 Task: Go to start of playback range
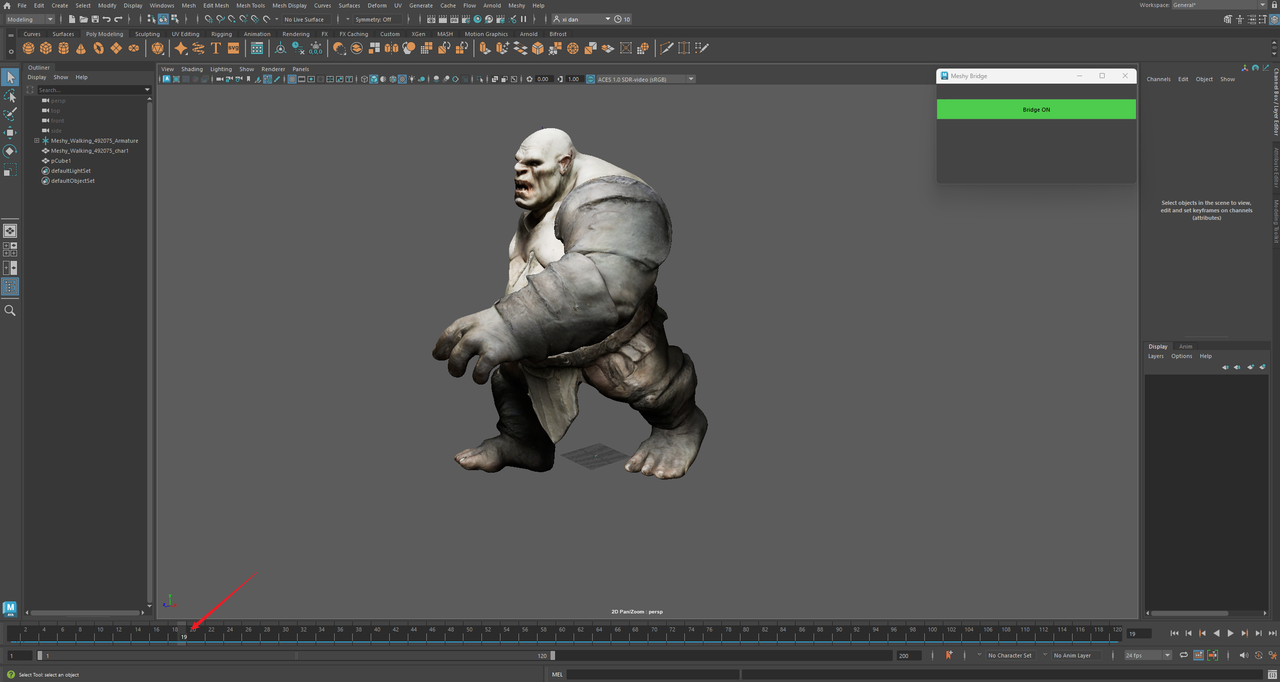(1174, 633)
